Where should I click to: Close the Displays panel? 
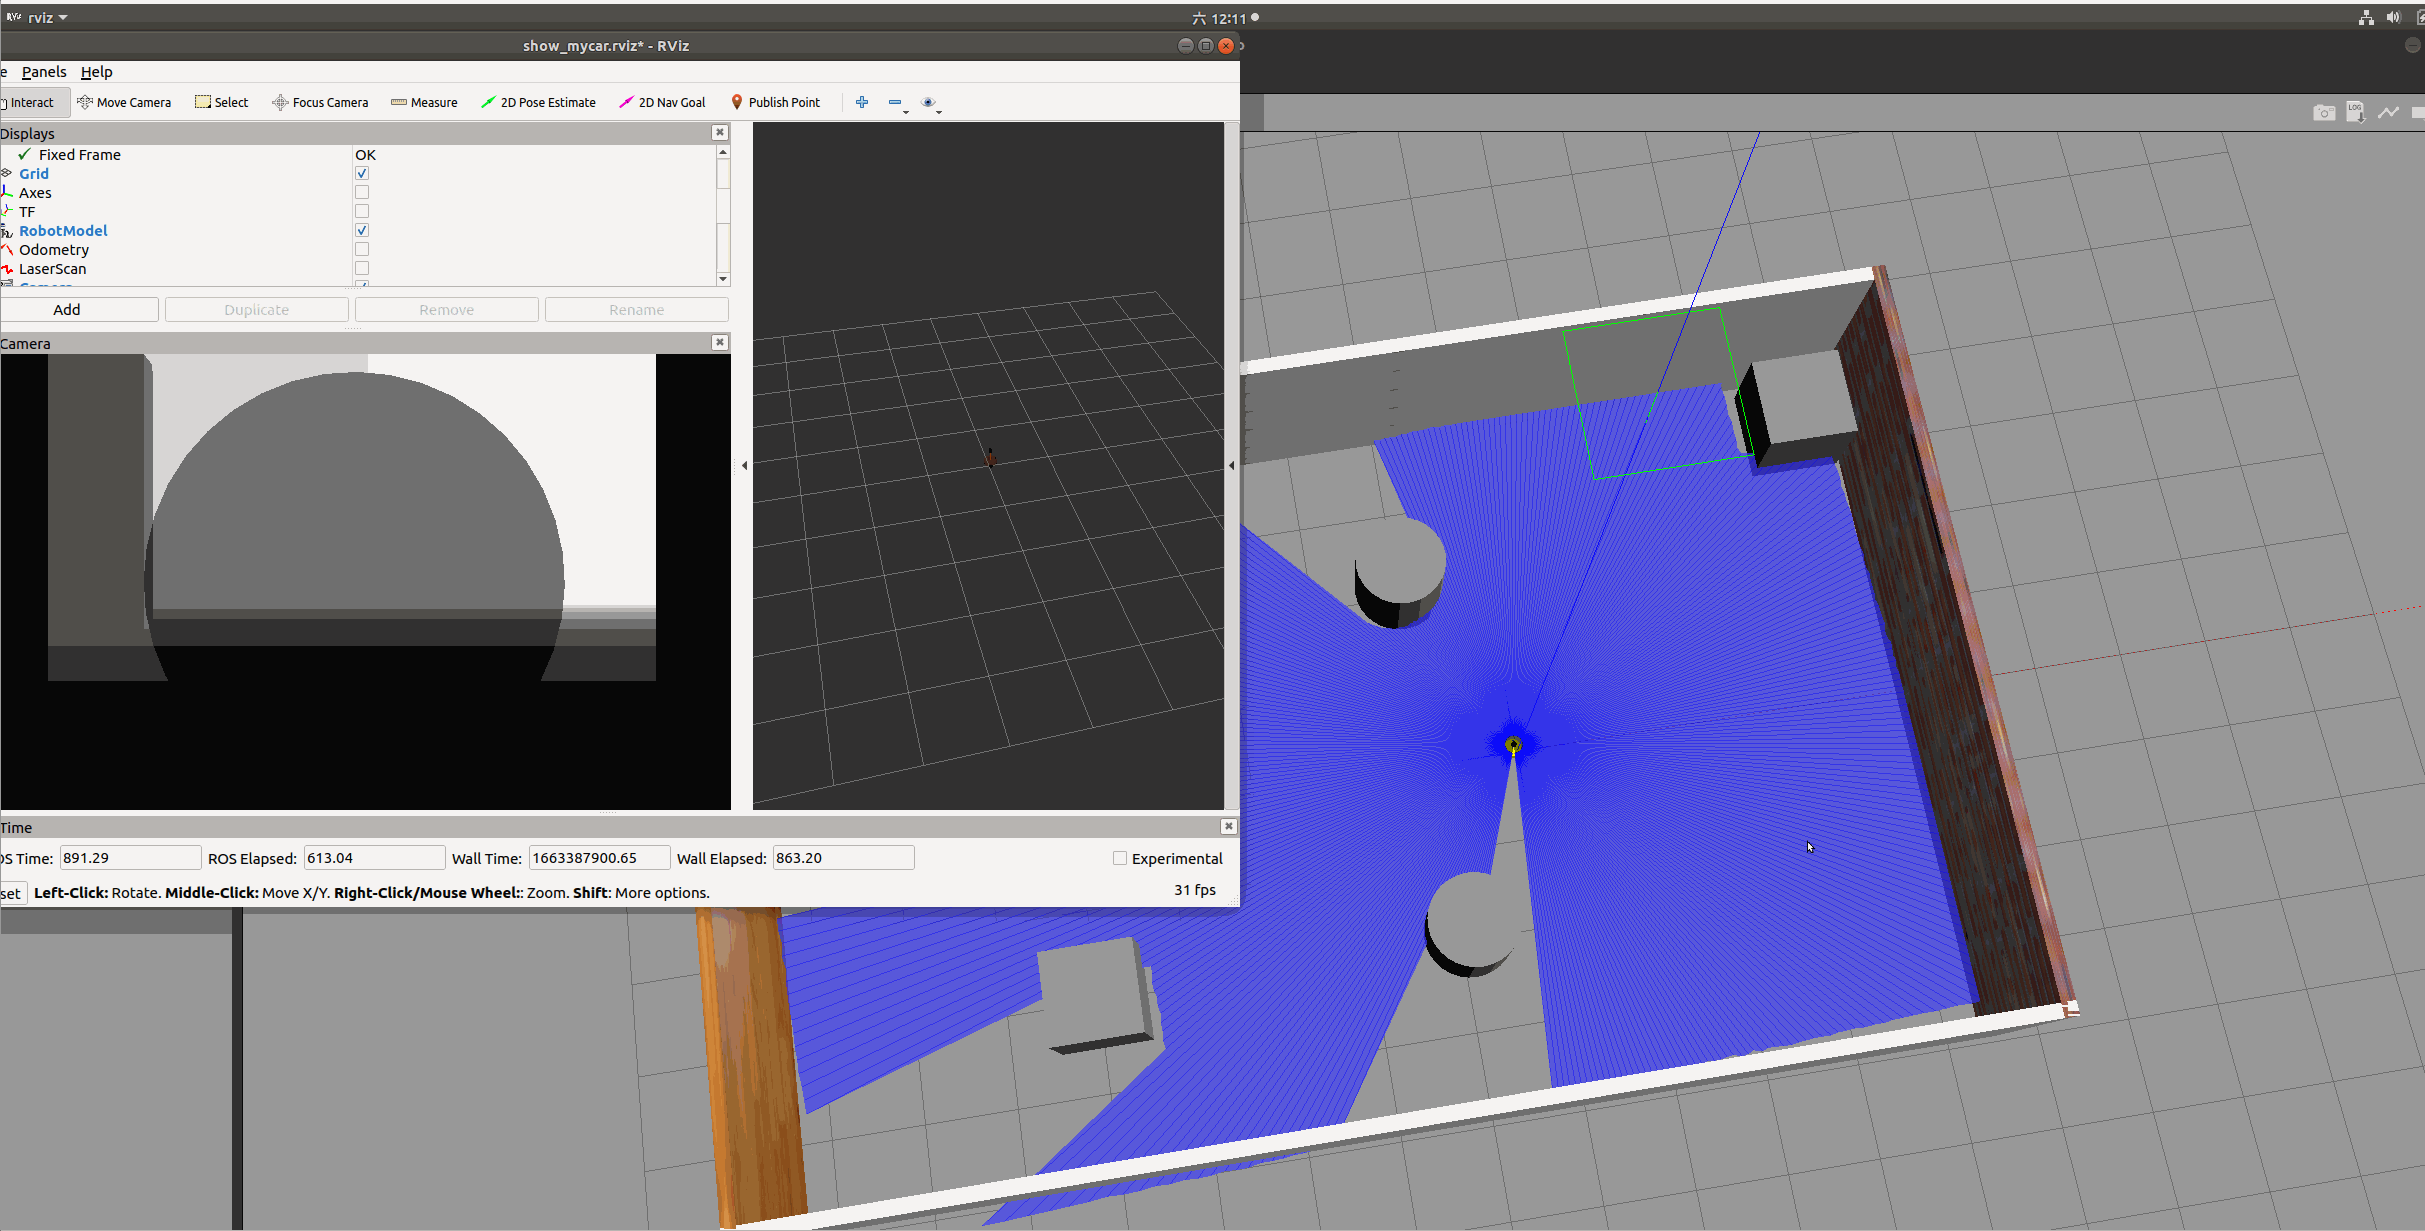click(x=719, y=133)
